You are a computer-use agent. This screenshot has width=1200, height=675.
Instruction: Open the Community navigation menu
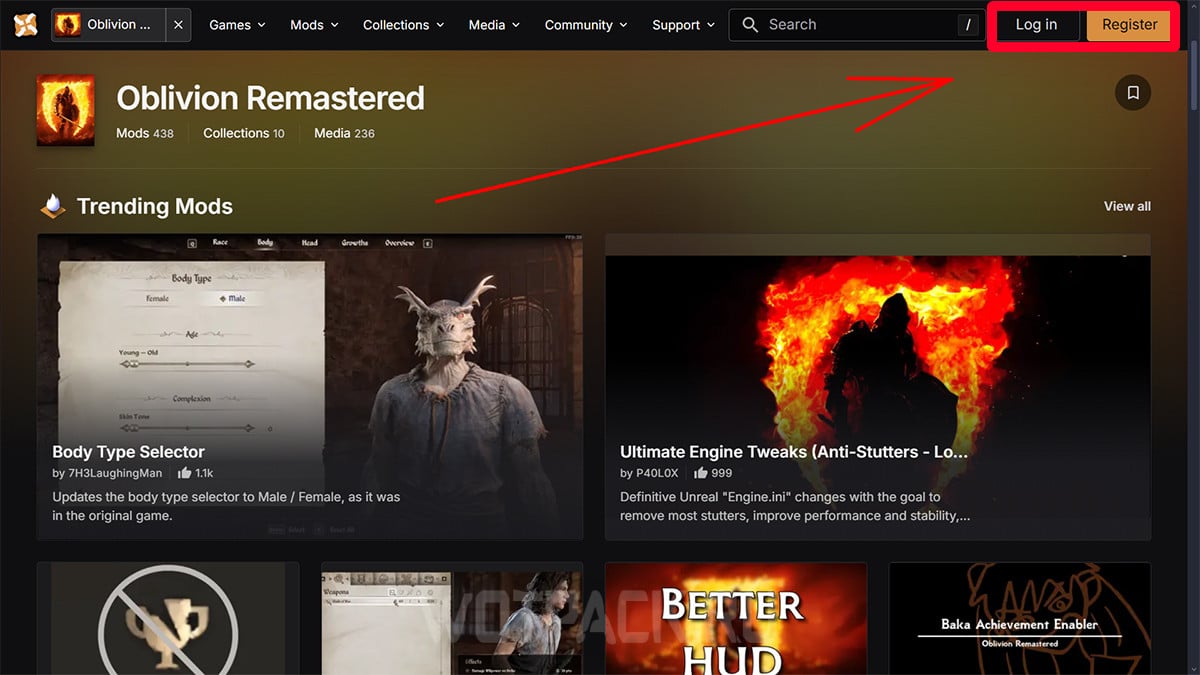click(x=586, y=25)
